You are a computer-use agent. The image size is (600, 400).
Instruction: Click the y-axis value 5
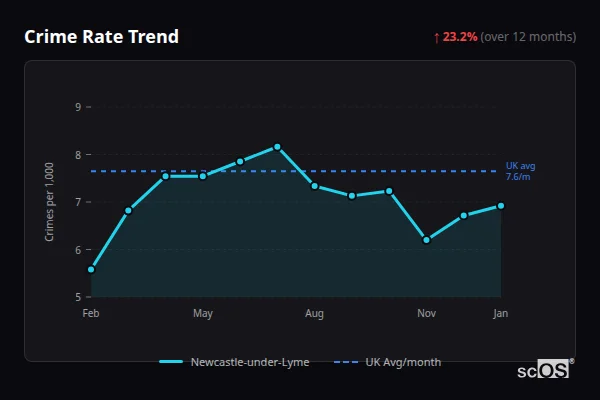(x=78, y=297)
